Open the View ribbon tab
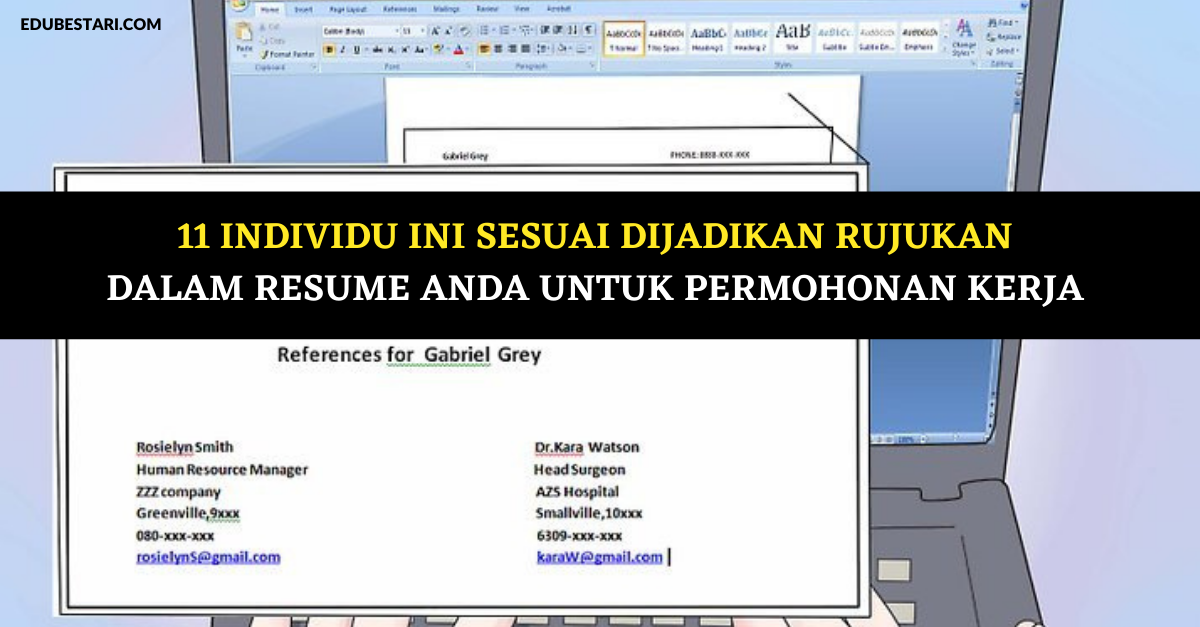The image size is (1200, 627). 522,9
